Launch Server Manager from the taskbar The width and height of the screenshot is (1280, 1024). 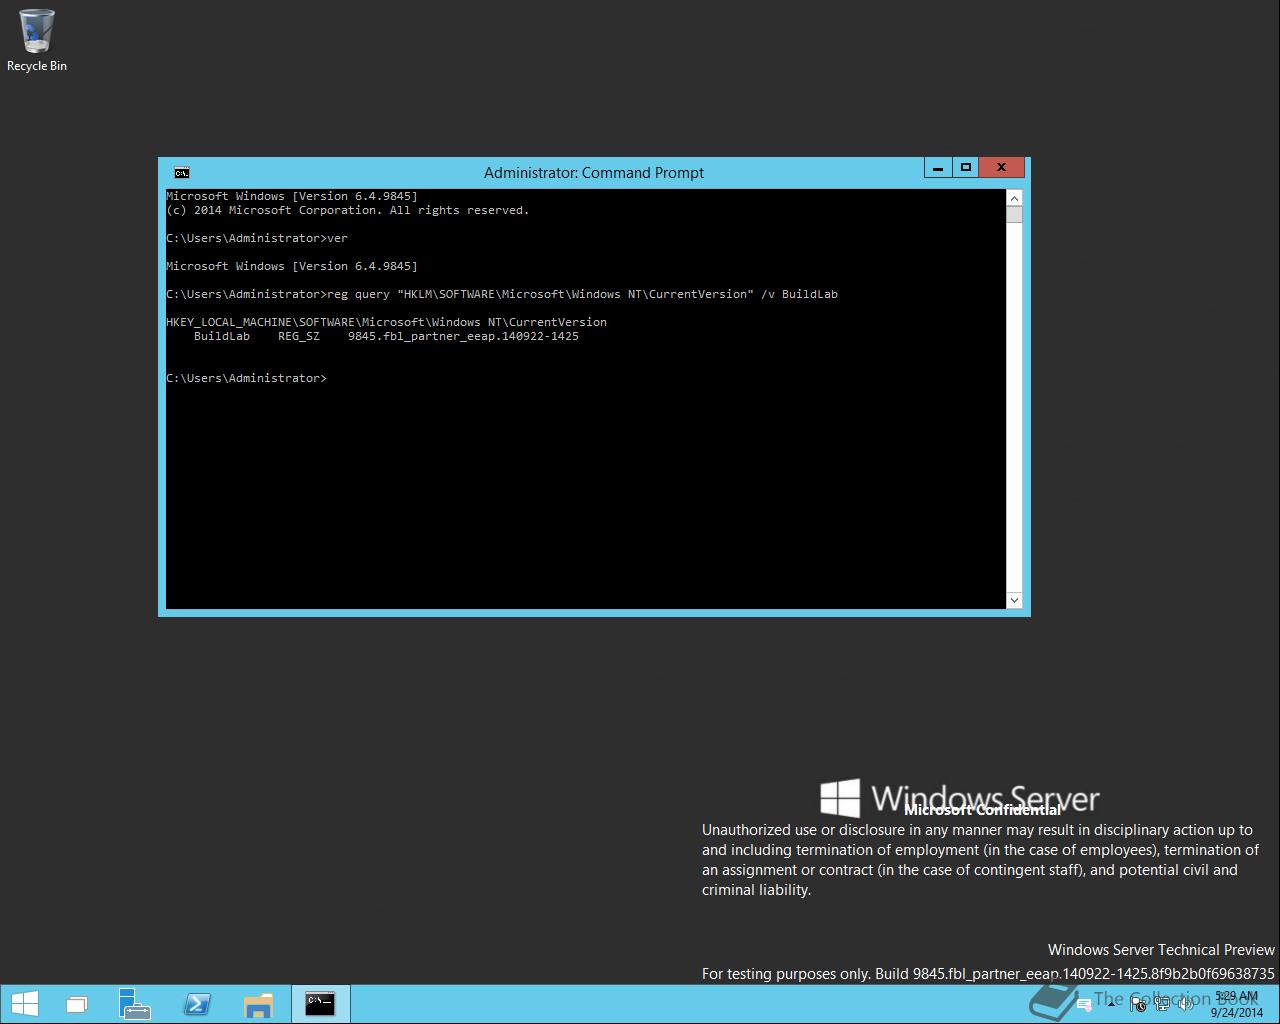click(133, 1004)
